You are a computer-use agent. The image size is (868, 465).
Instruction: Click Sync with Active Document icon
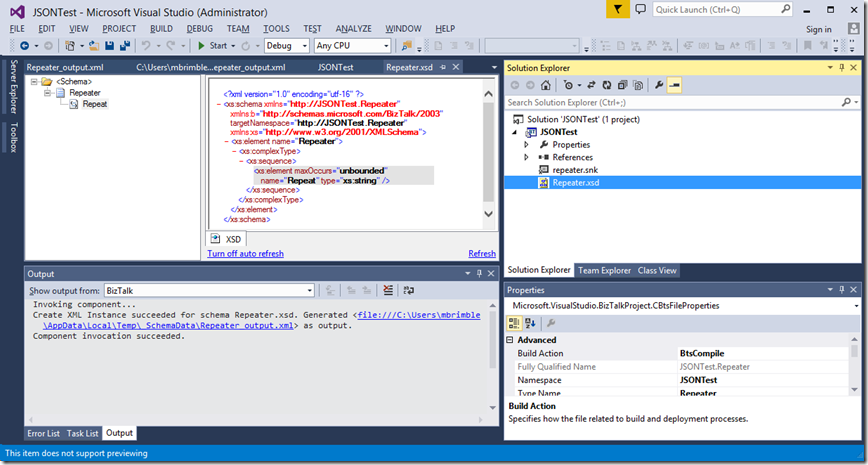click(x=591, y=85)
